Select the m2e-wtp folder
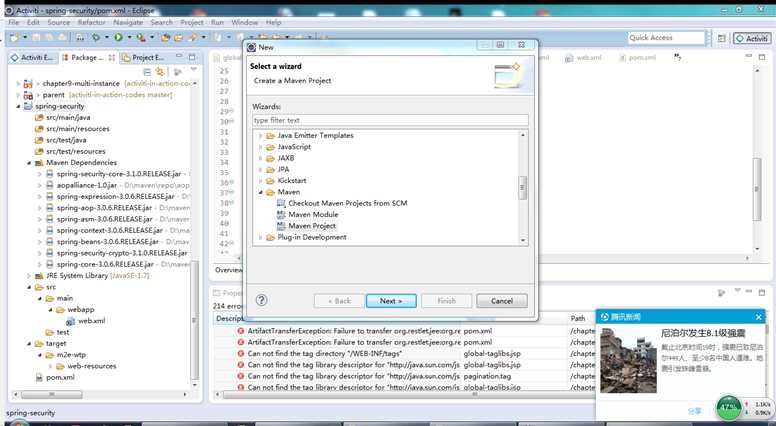The image size is (776, 426). tap(71, 355)
